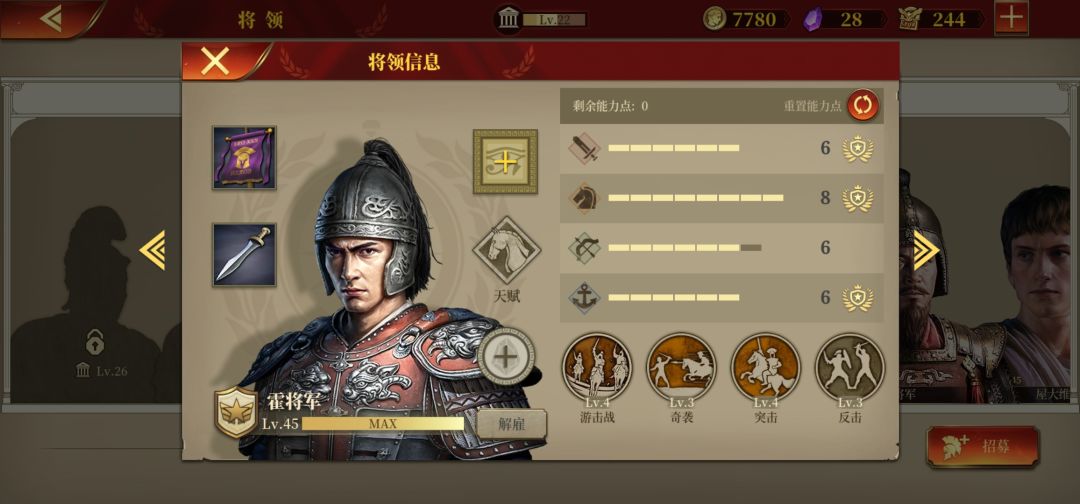Screen dimensions: 1080x504
Task: Go back using top-left arrow
Action: [x=50, y=19]
